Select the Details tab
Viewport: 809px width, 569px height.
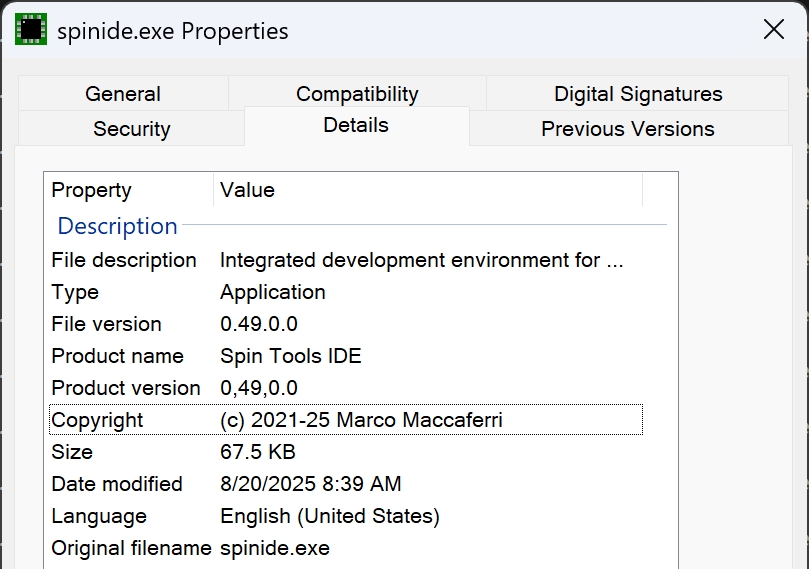pyautogui.click(x=356, y=125)
